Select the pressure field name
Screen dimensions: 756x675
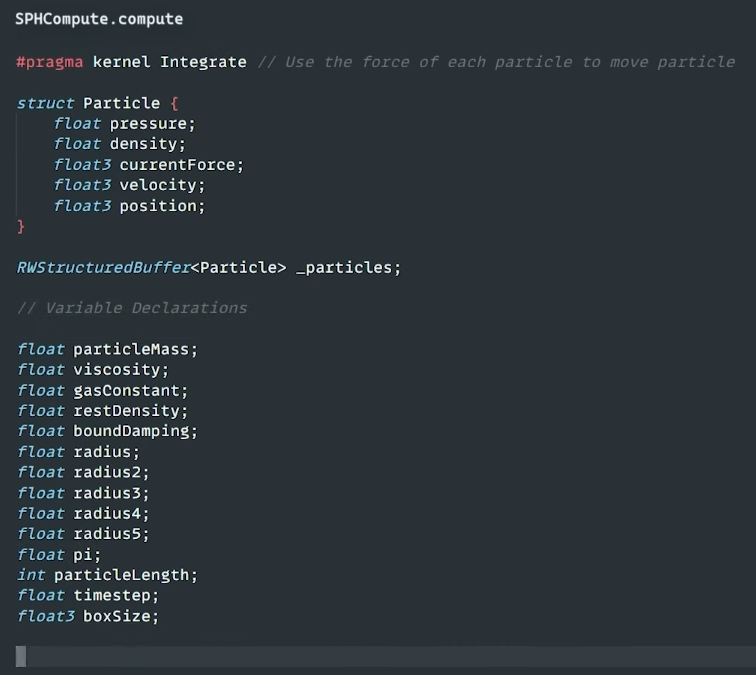click(152, 124)
